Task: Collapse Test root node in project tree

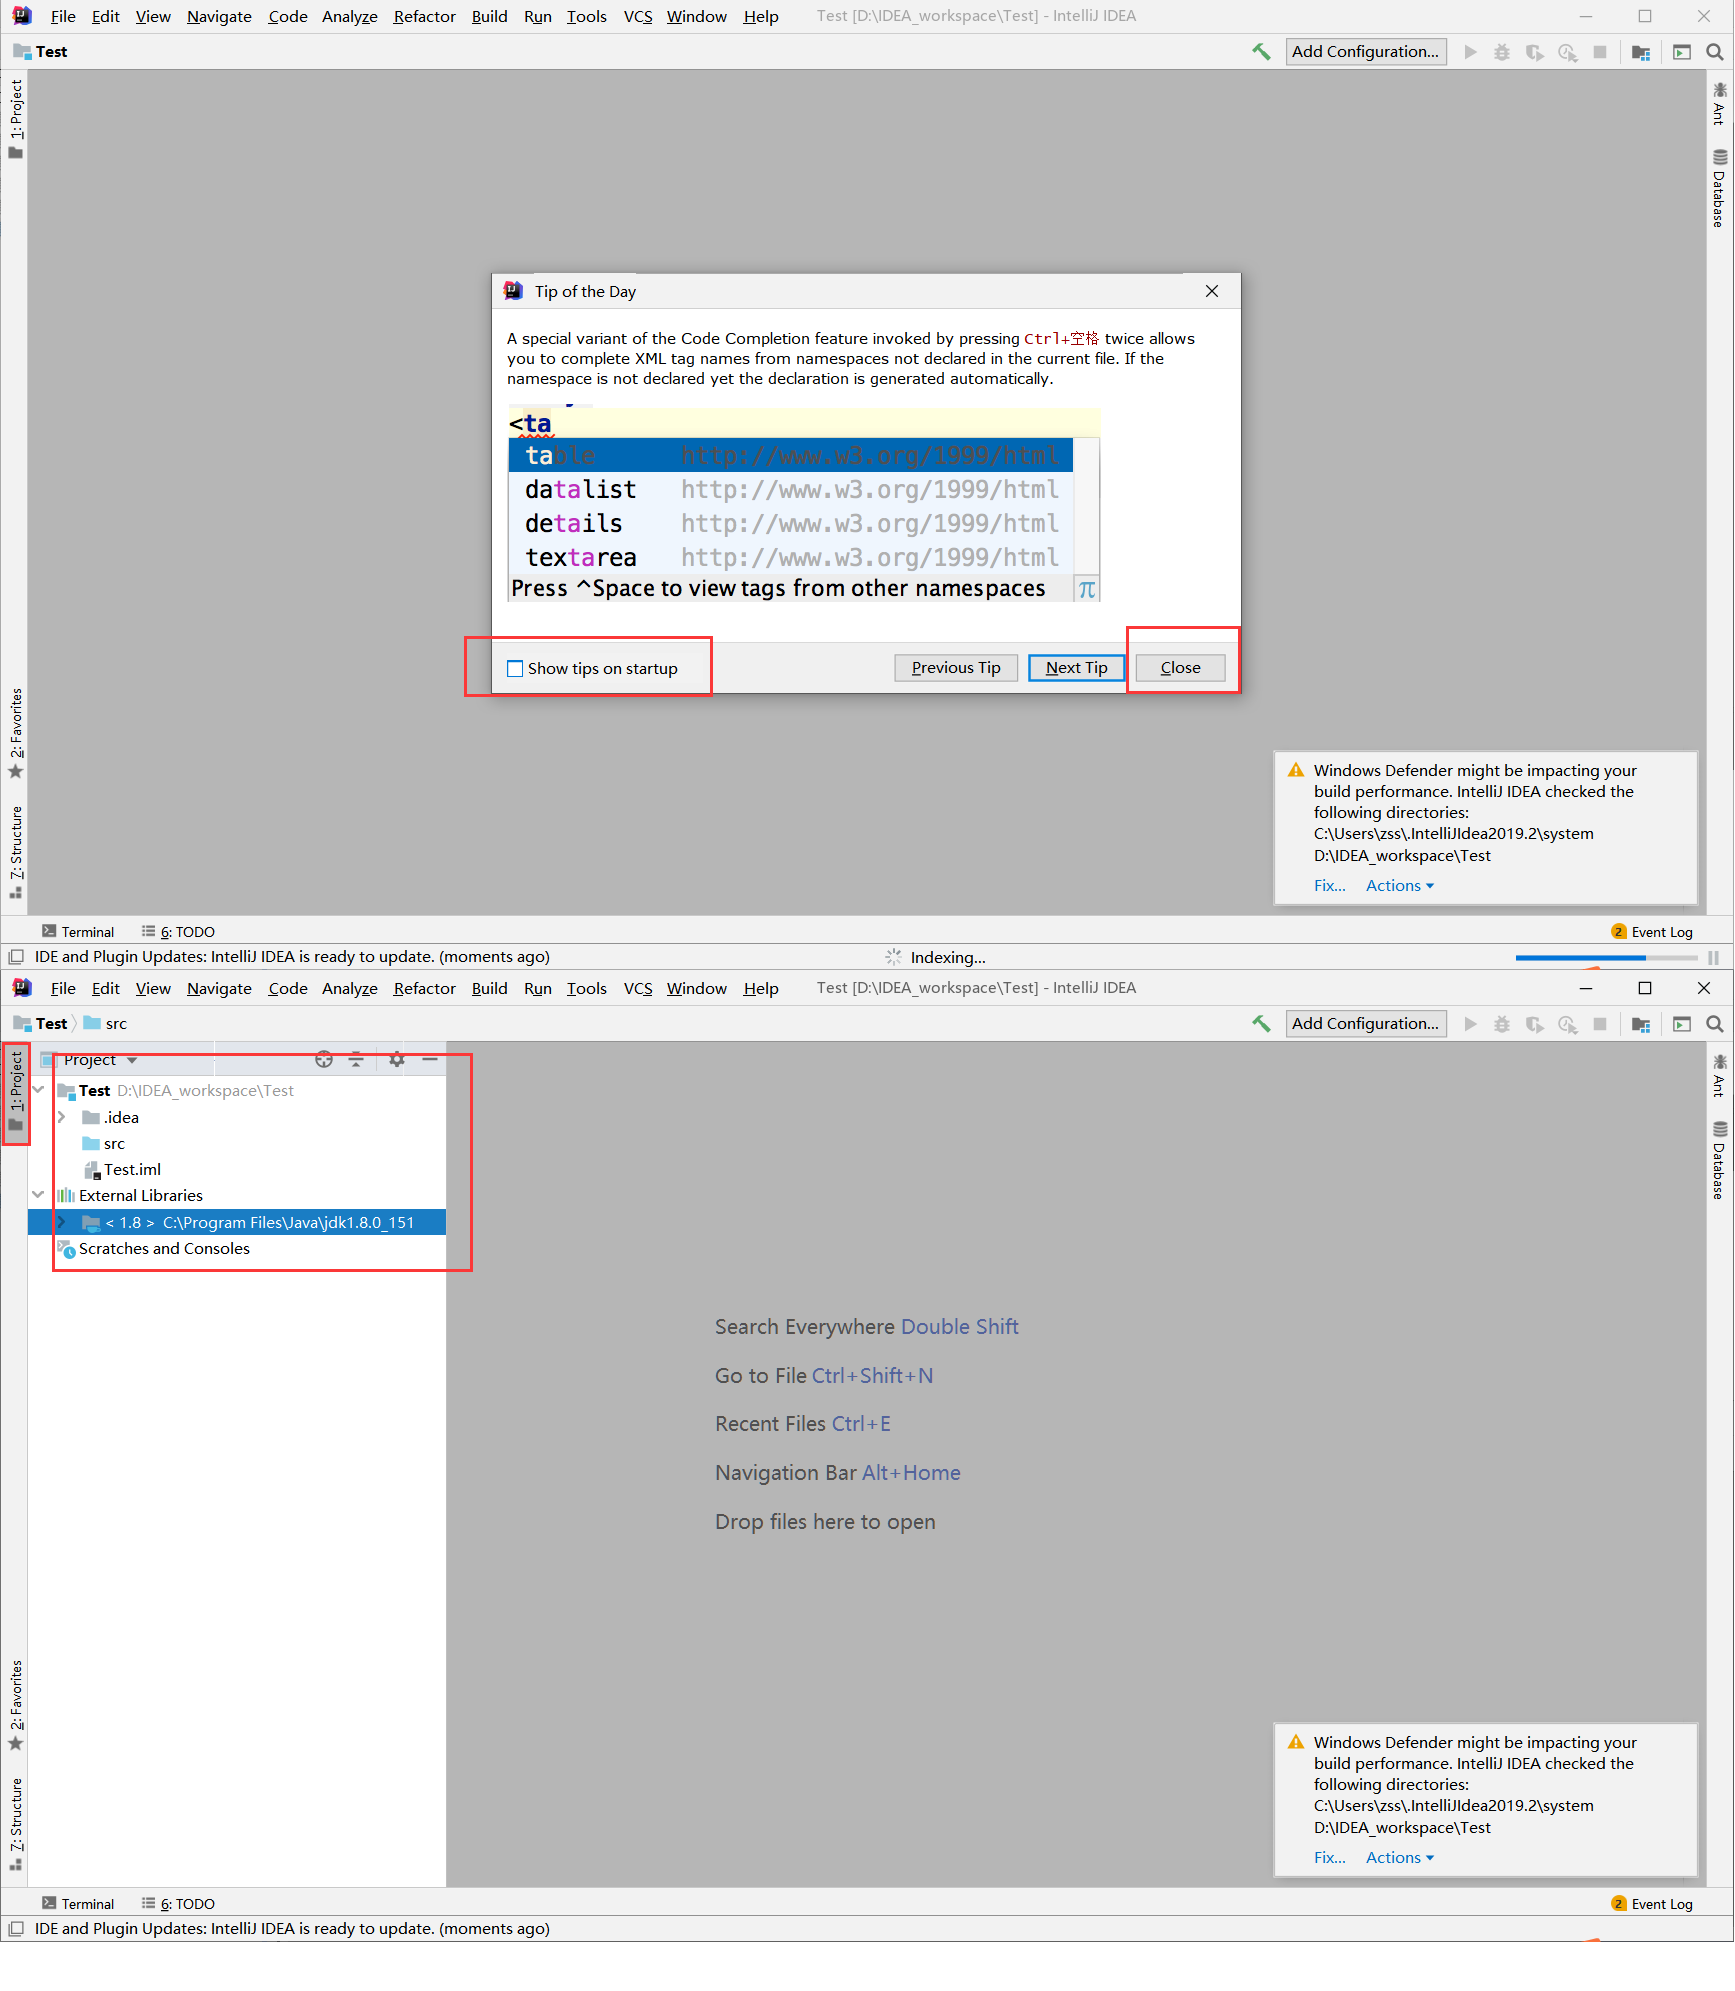Action: tap(39, 1091)
